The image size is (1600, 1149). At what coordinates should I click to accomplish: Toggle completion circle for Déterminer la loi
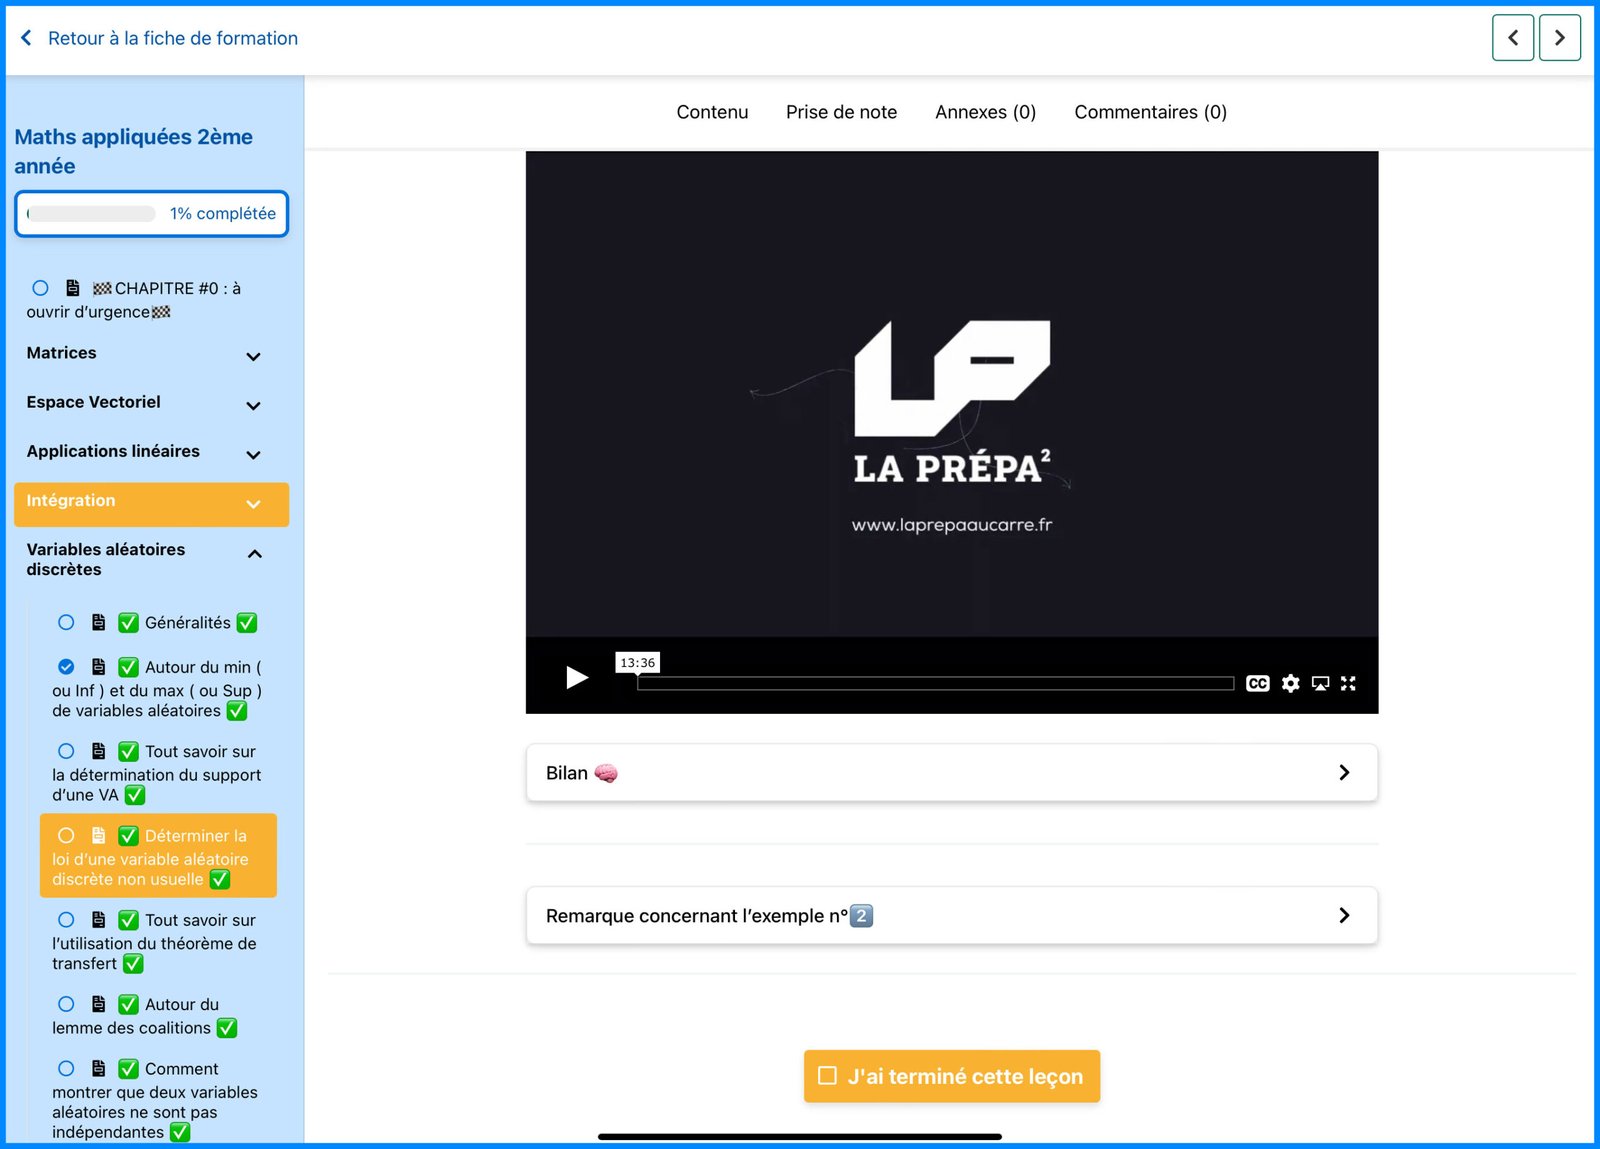pyautogui.click(x=66, y=835)
